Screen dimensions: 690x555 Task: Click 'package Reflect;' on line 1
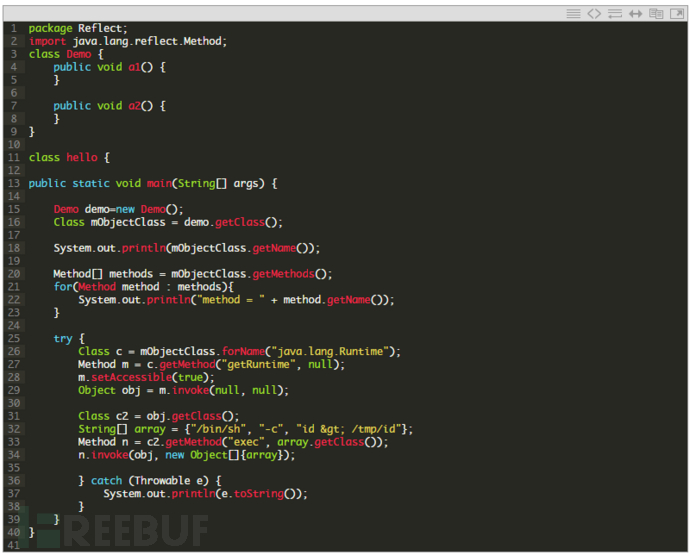78,28
